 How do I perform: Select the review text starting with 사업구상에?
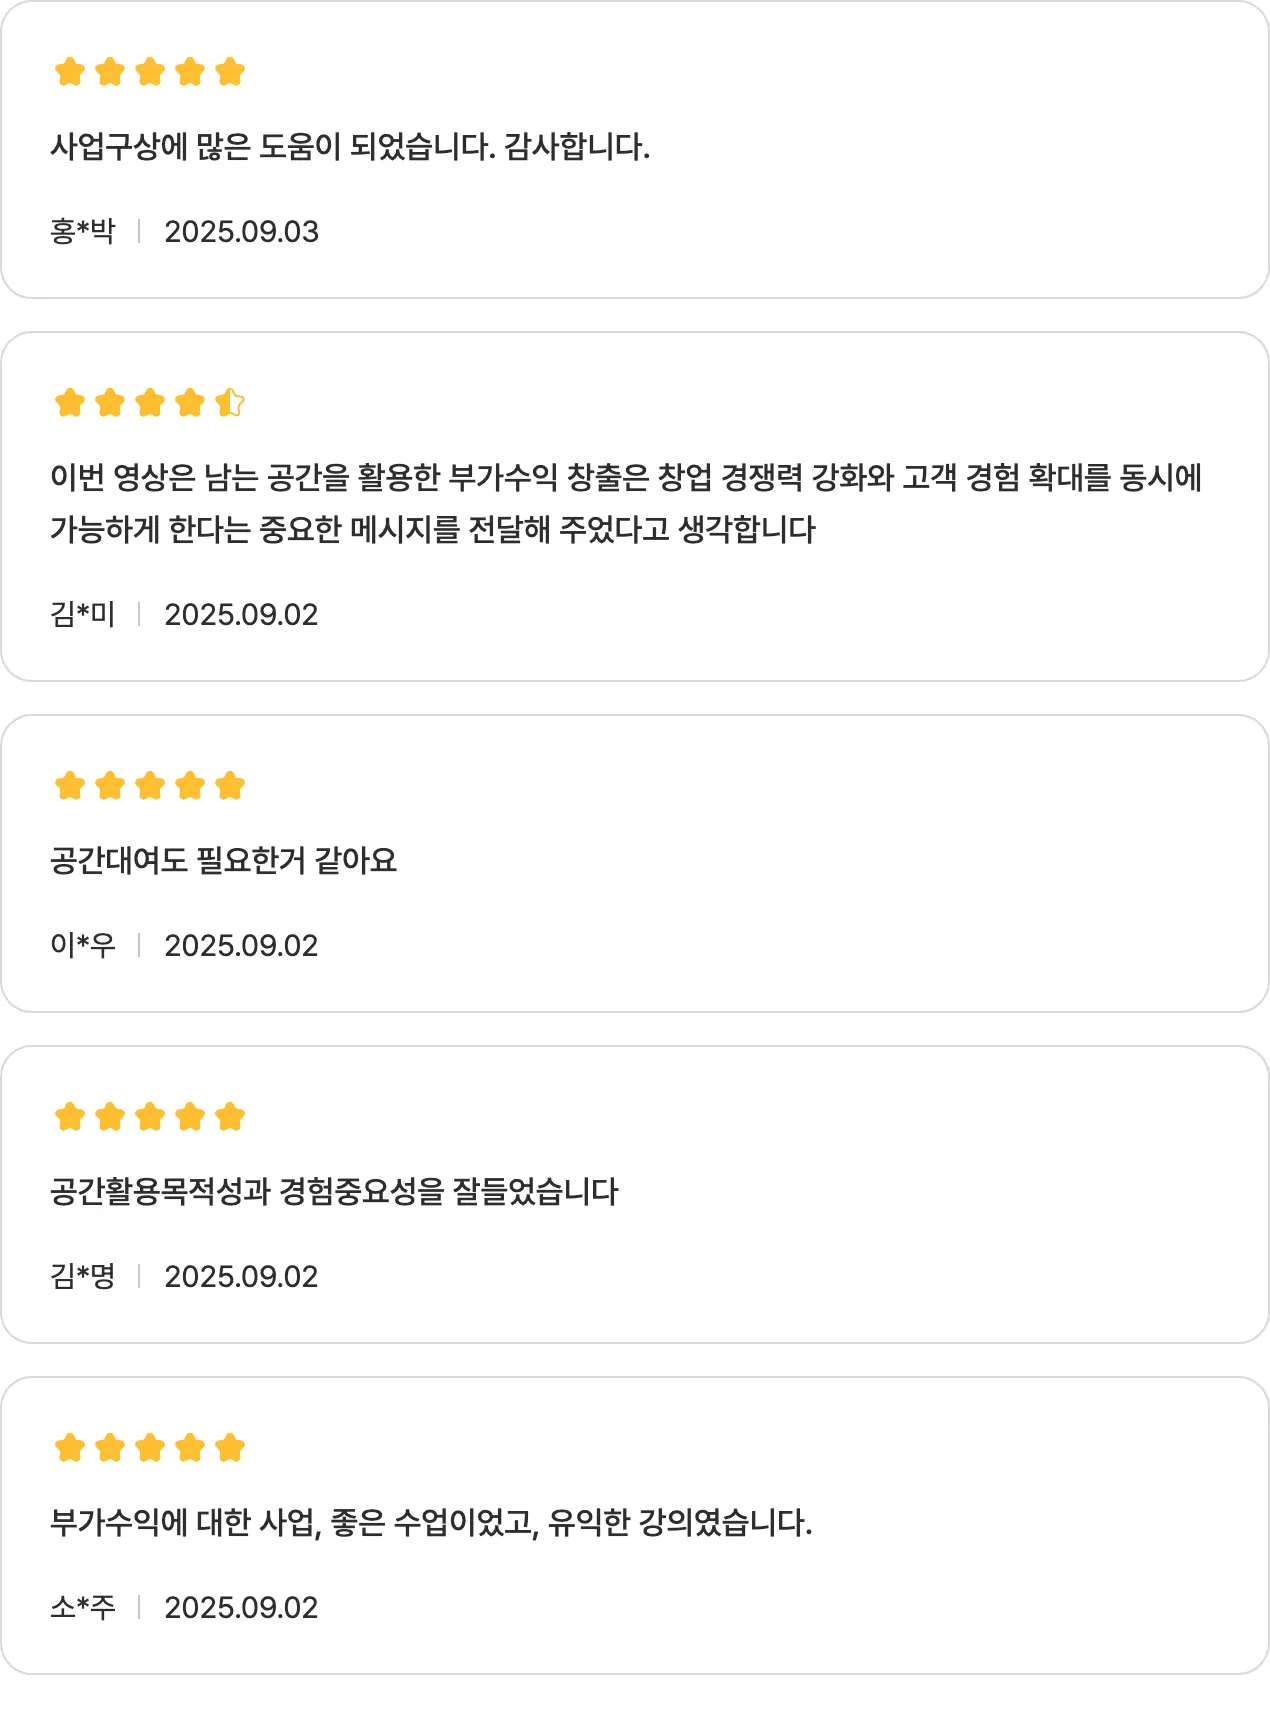click(350, 147)
